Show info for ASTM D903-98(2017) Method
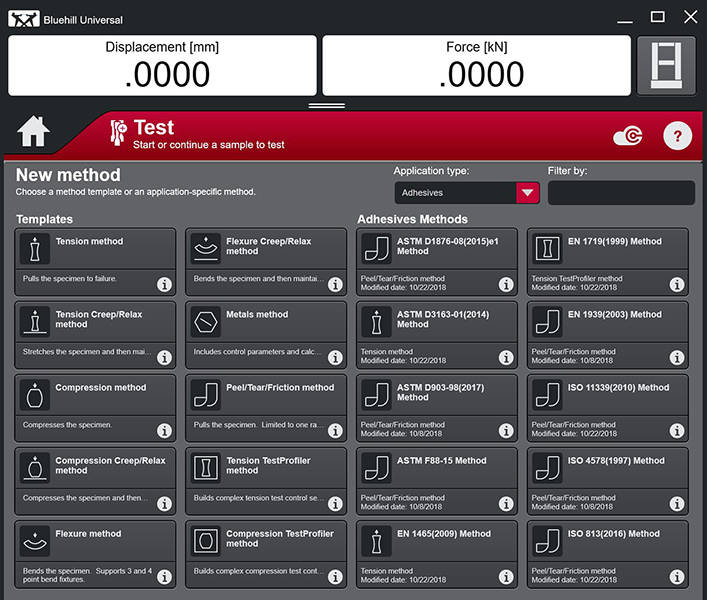707x600 pixels. coord(506,431)
